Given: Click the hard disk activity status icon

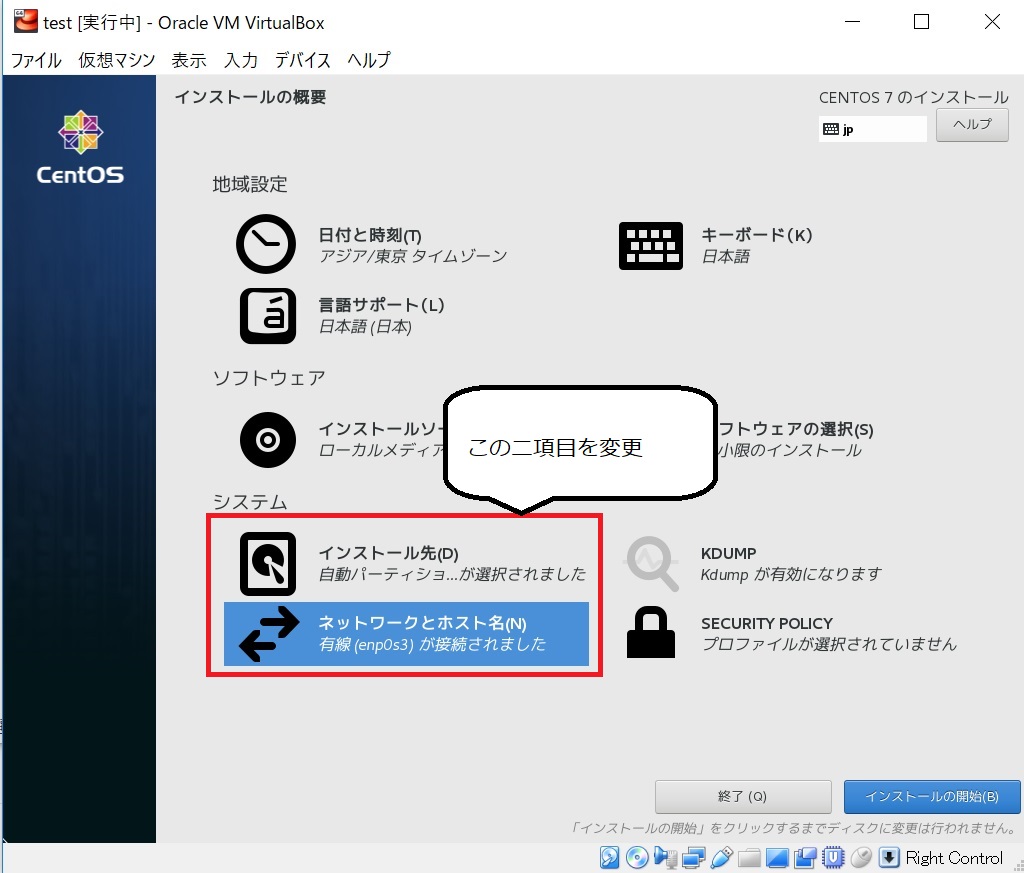Looking at the screenshot, I should (609, 857).
